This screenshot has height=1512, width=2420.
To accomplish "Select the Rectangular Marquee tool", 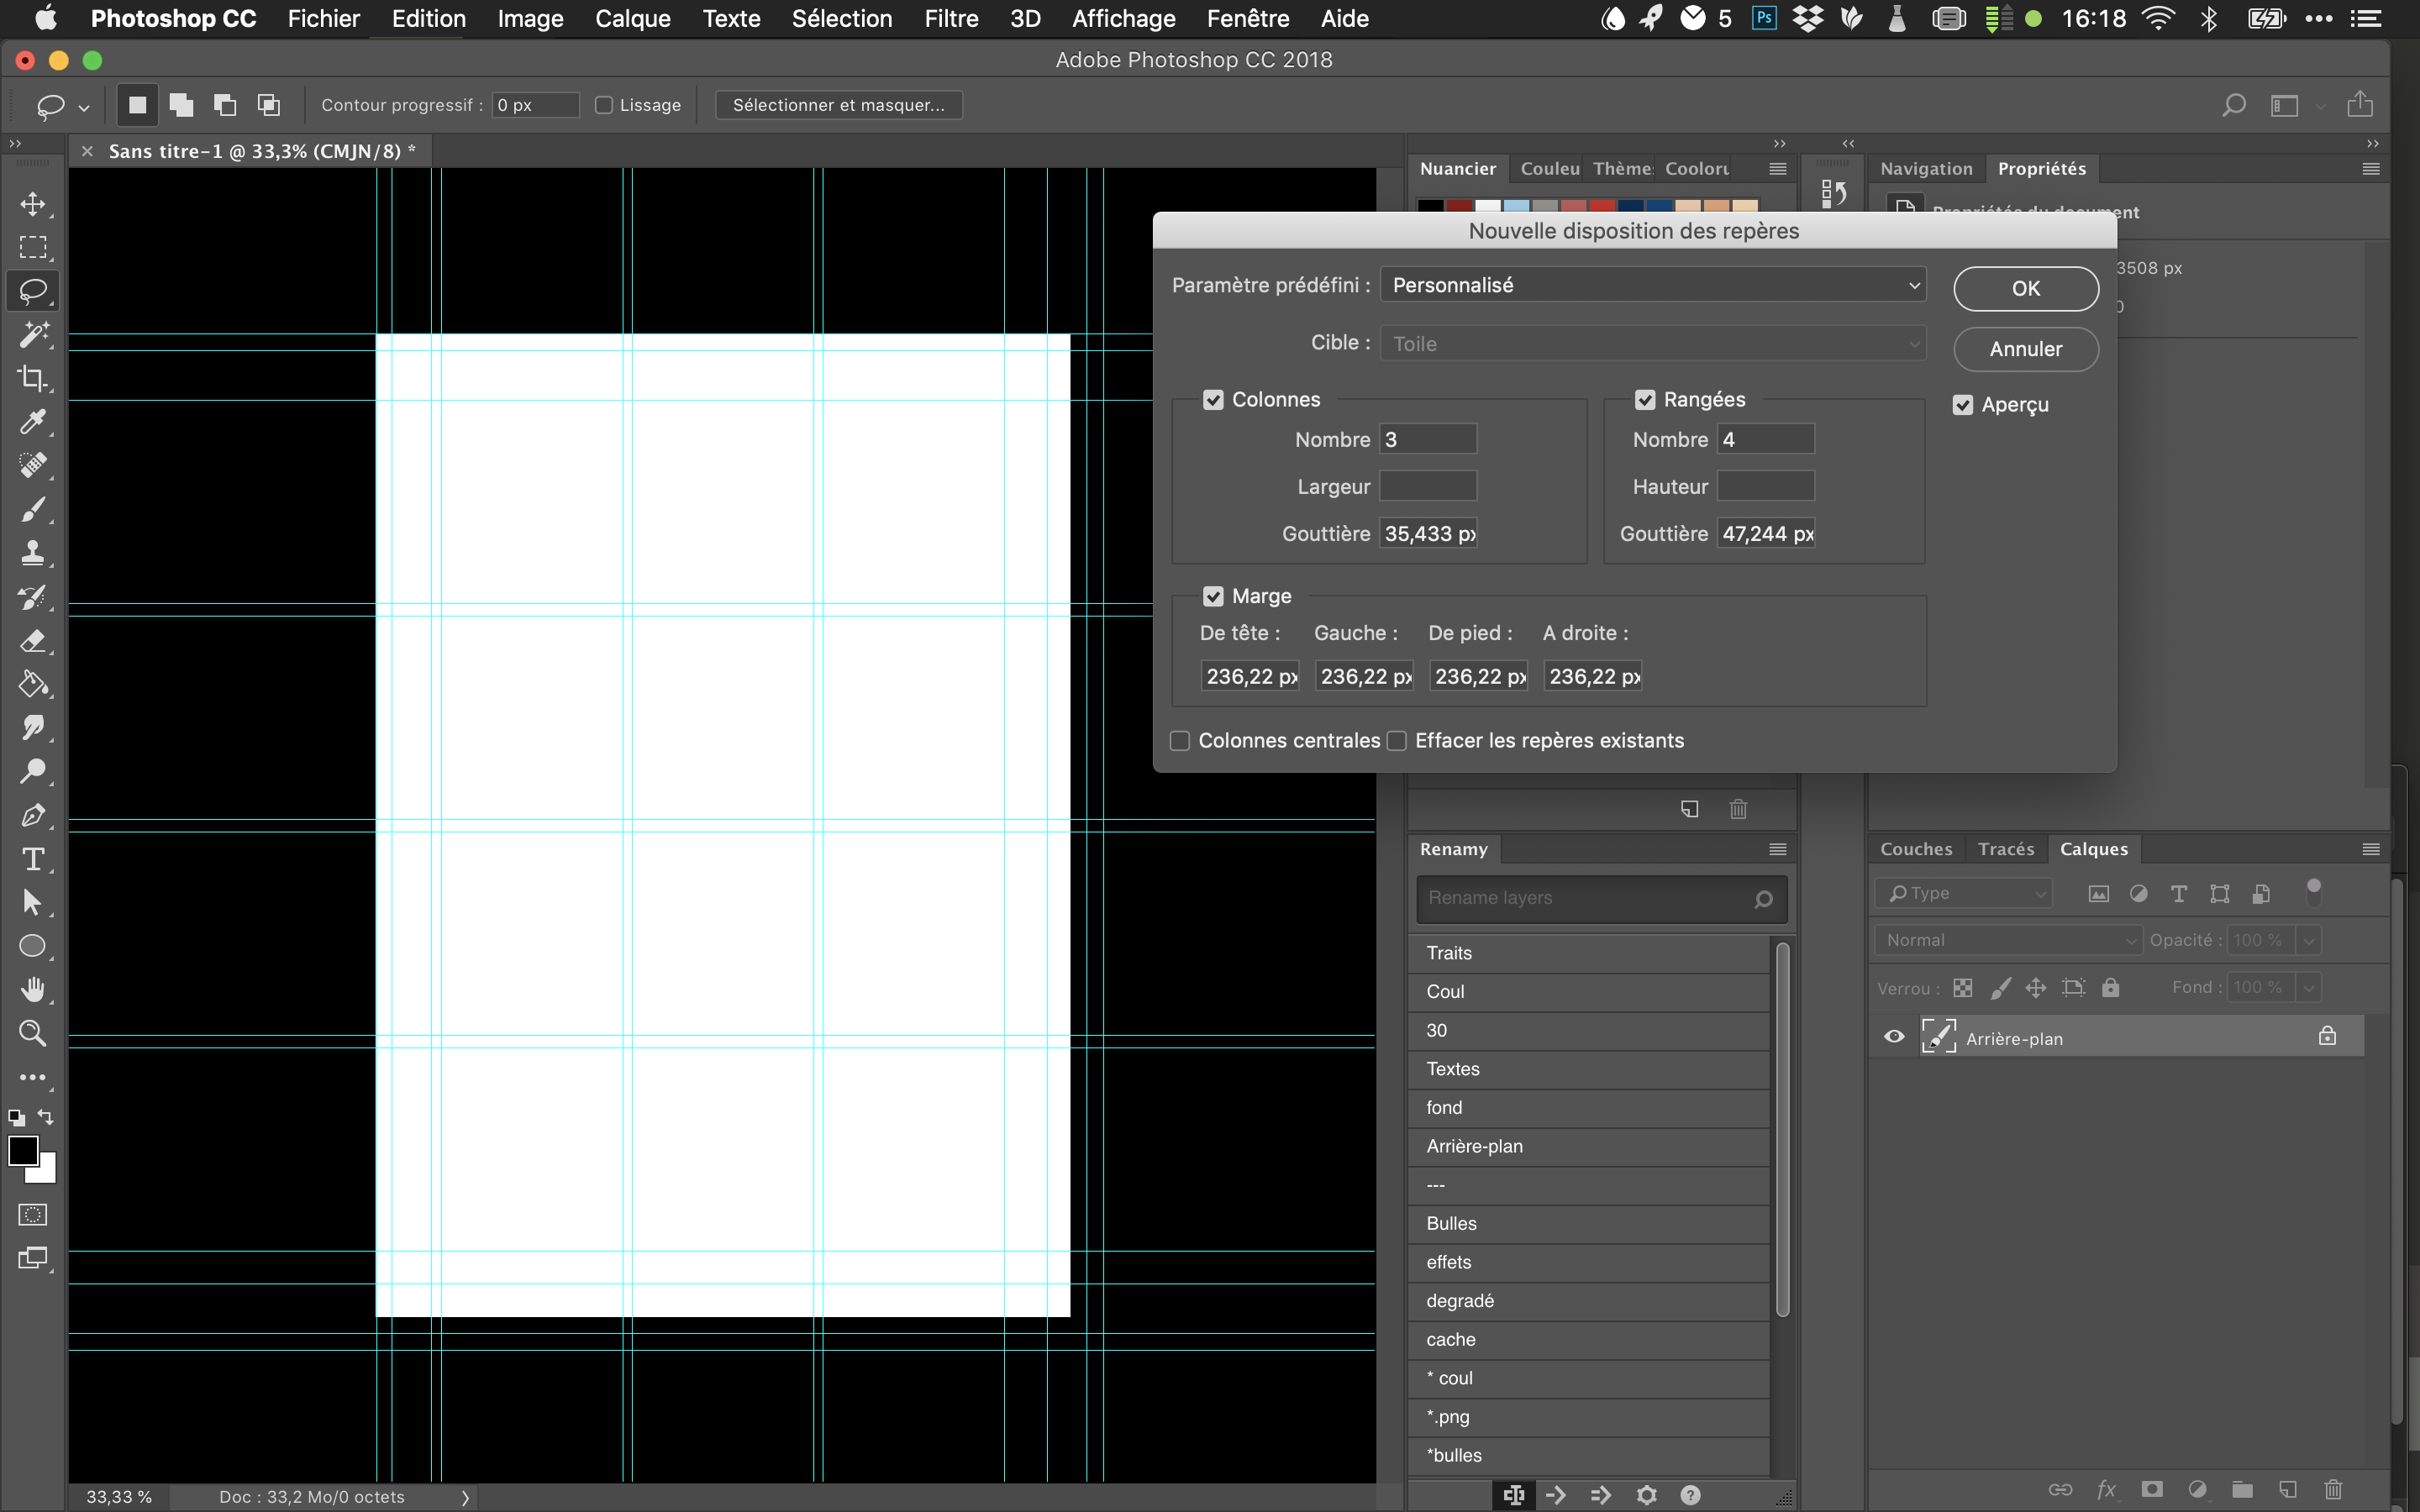I will click(x=33, y=247).
